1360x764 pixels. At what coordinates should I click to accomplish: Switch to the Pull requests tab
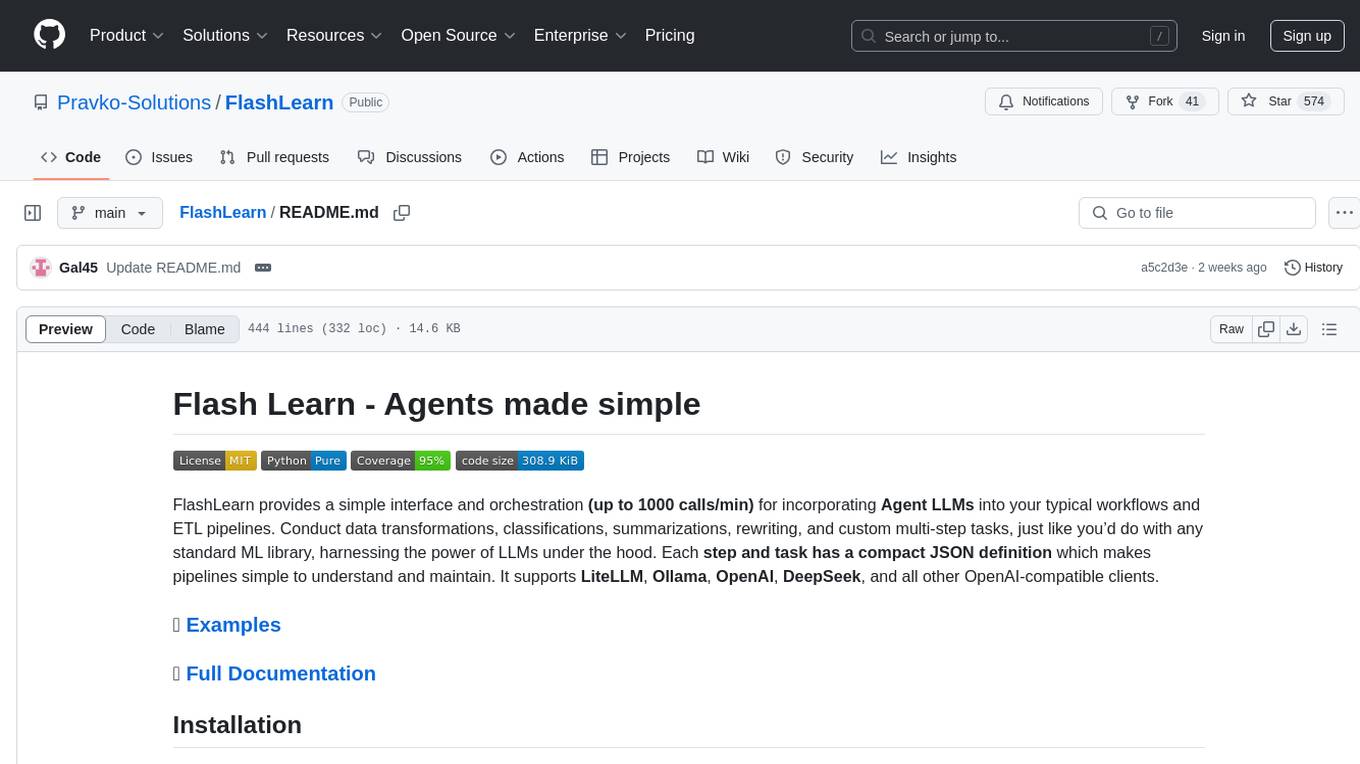point(274,157)
